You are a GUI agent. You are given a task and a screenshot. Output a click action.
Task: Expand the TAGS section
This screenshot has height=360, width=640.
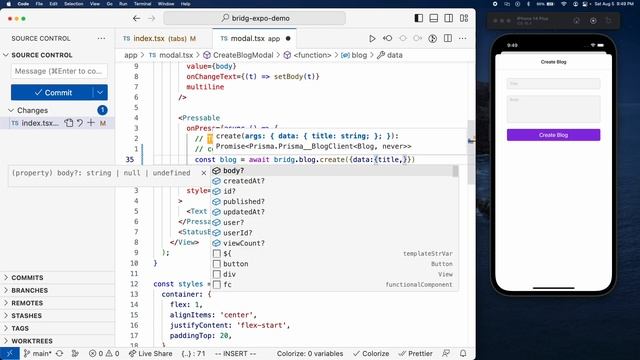20,328
